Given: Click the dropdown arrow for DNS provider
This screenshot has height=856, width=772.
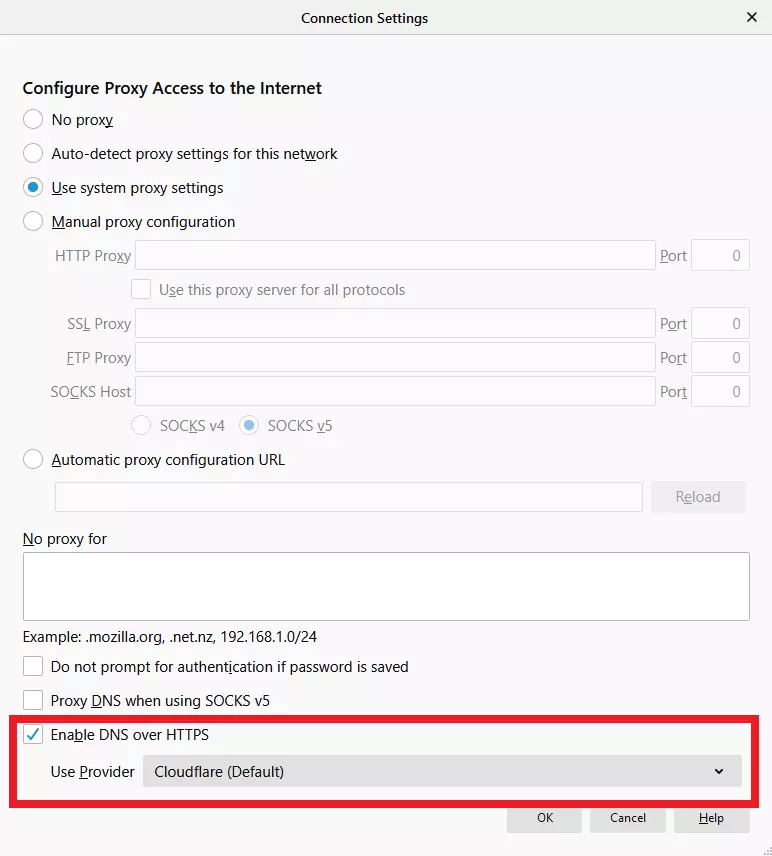Looking at the screenshot, I should (x=719, y=771).
